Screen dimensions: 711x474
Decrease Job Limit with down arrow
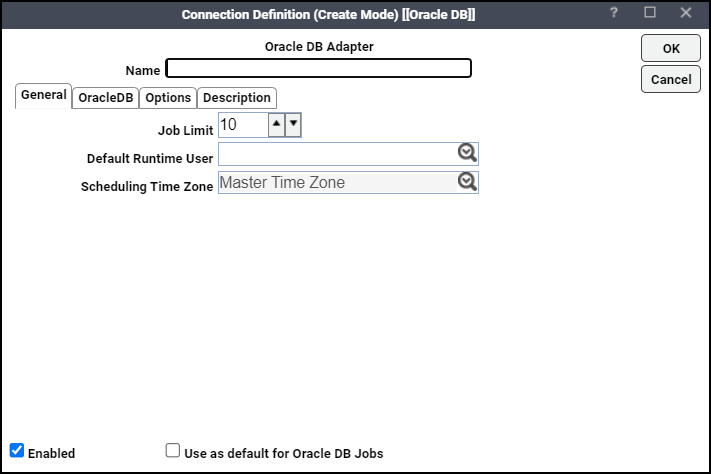(x=293, y=125)
